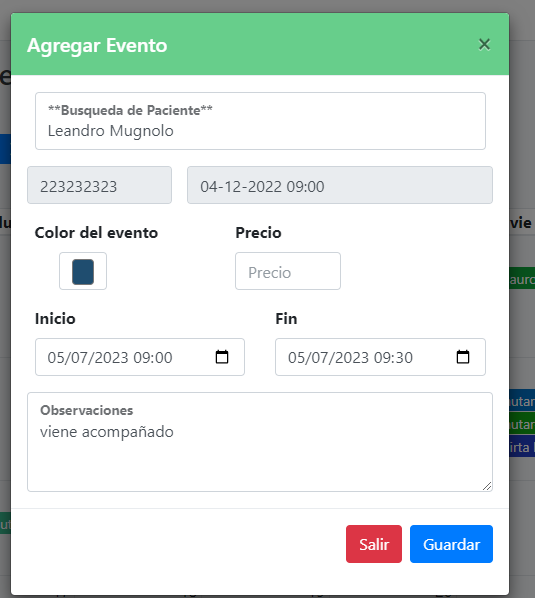Click the red Salir button

(x=374, y=544)
